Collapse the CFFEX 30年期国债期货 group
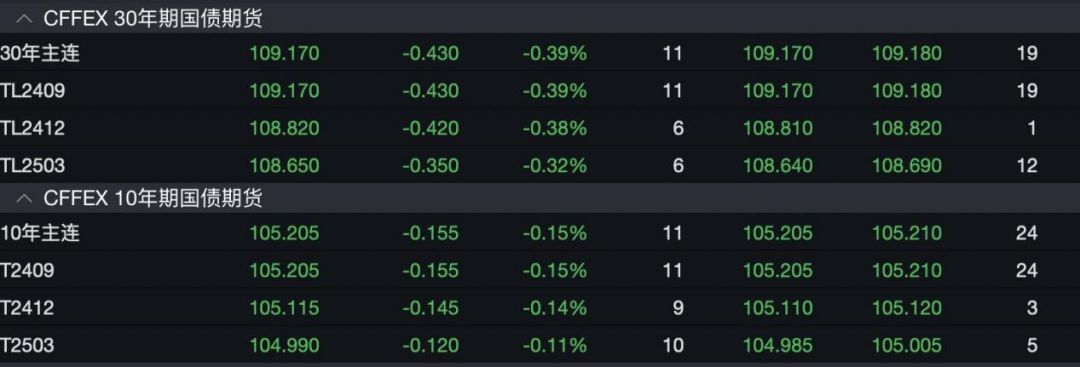Viewport: 1080px width, 367px height. pos(24,19)
